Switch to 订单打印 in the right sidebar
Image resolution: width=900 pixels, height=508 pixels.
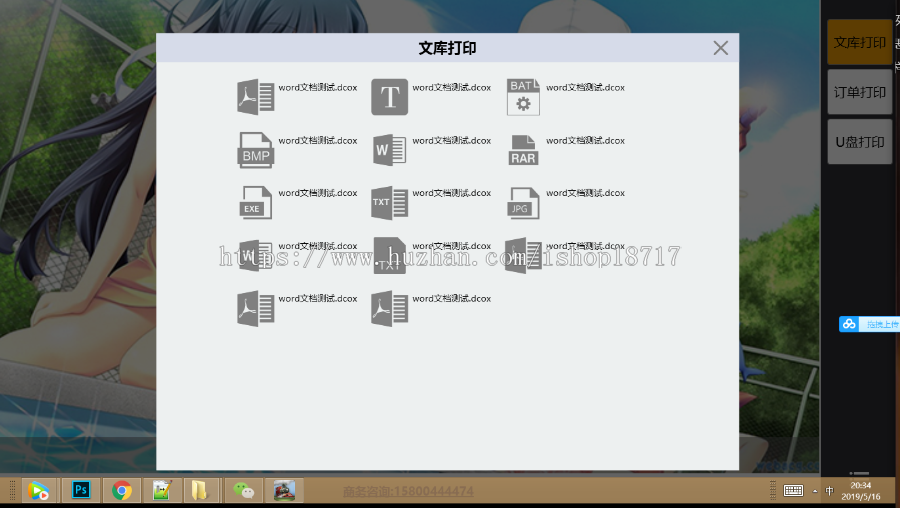(859, 92)
